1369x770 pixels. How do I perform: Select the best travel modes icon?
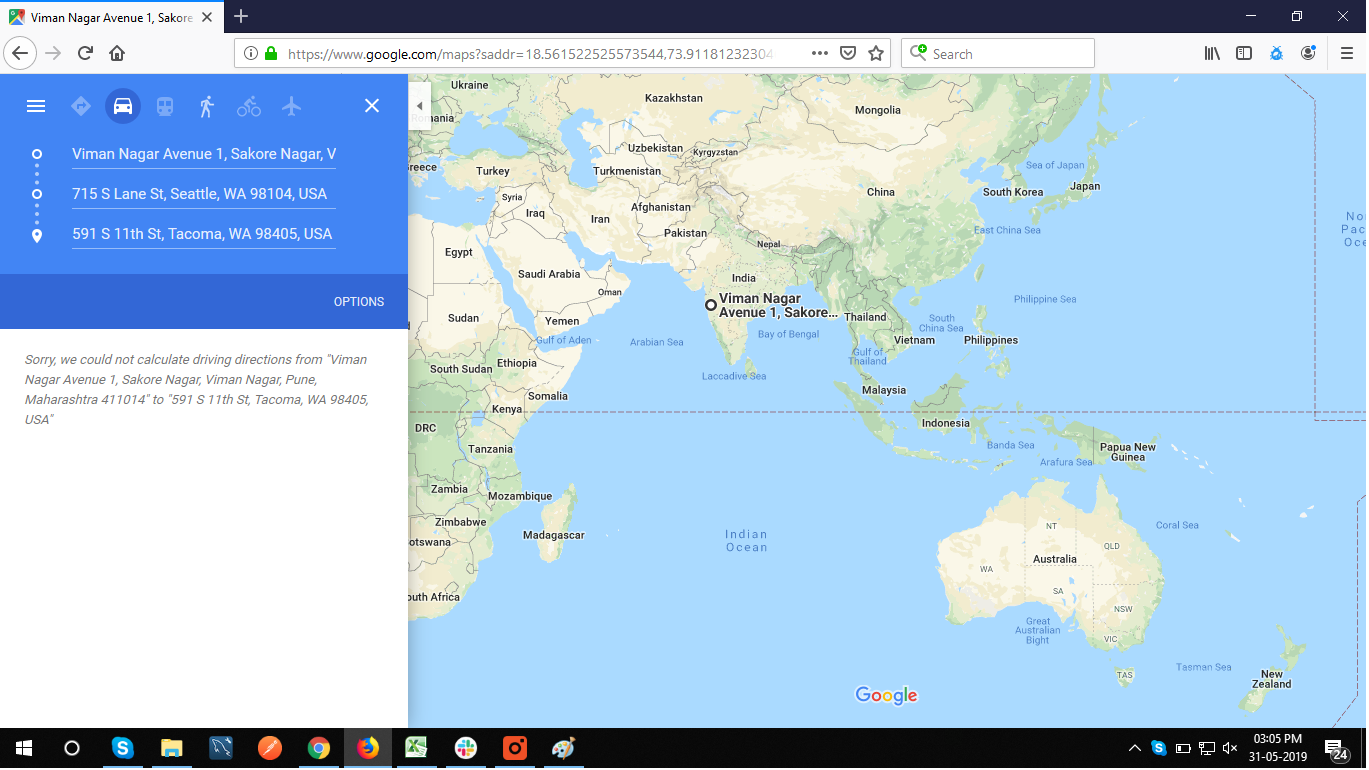(x=81, y=106)
